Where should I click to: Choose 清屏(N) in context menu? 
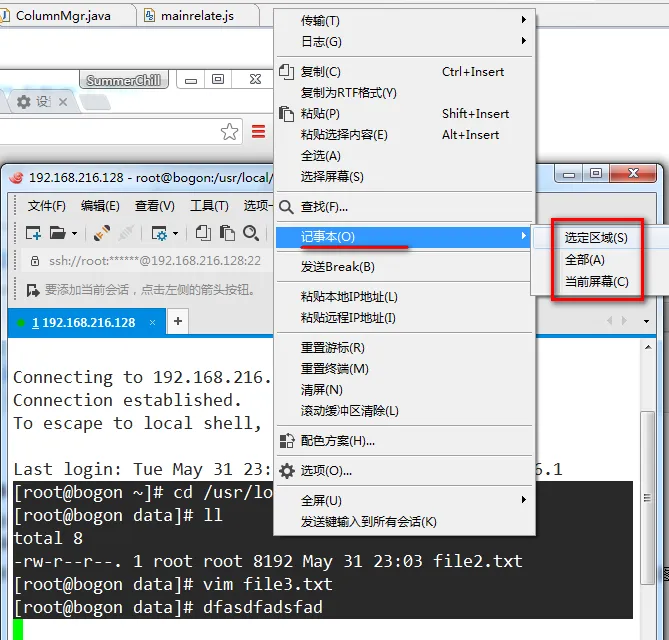(404, 390)
